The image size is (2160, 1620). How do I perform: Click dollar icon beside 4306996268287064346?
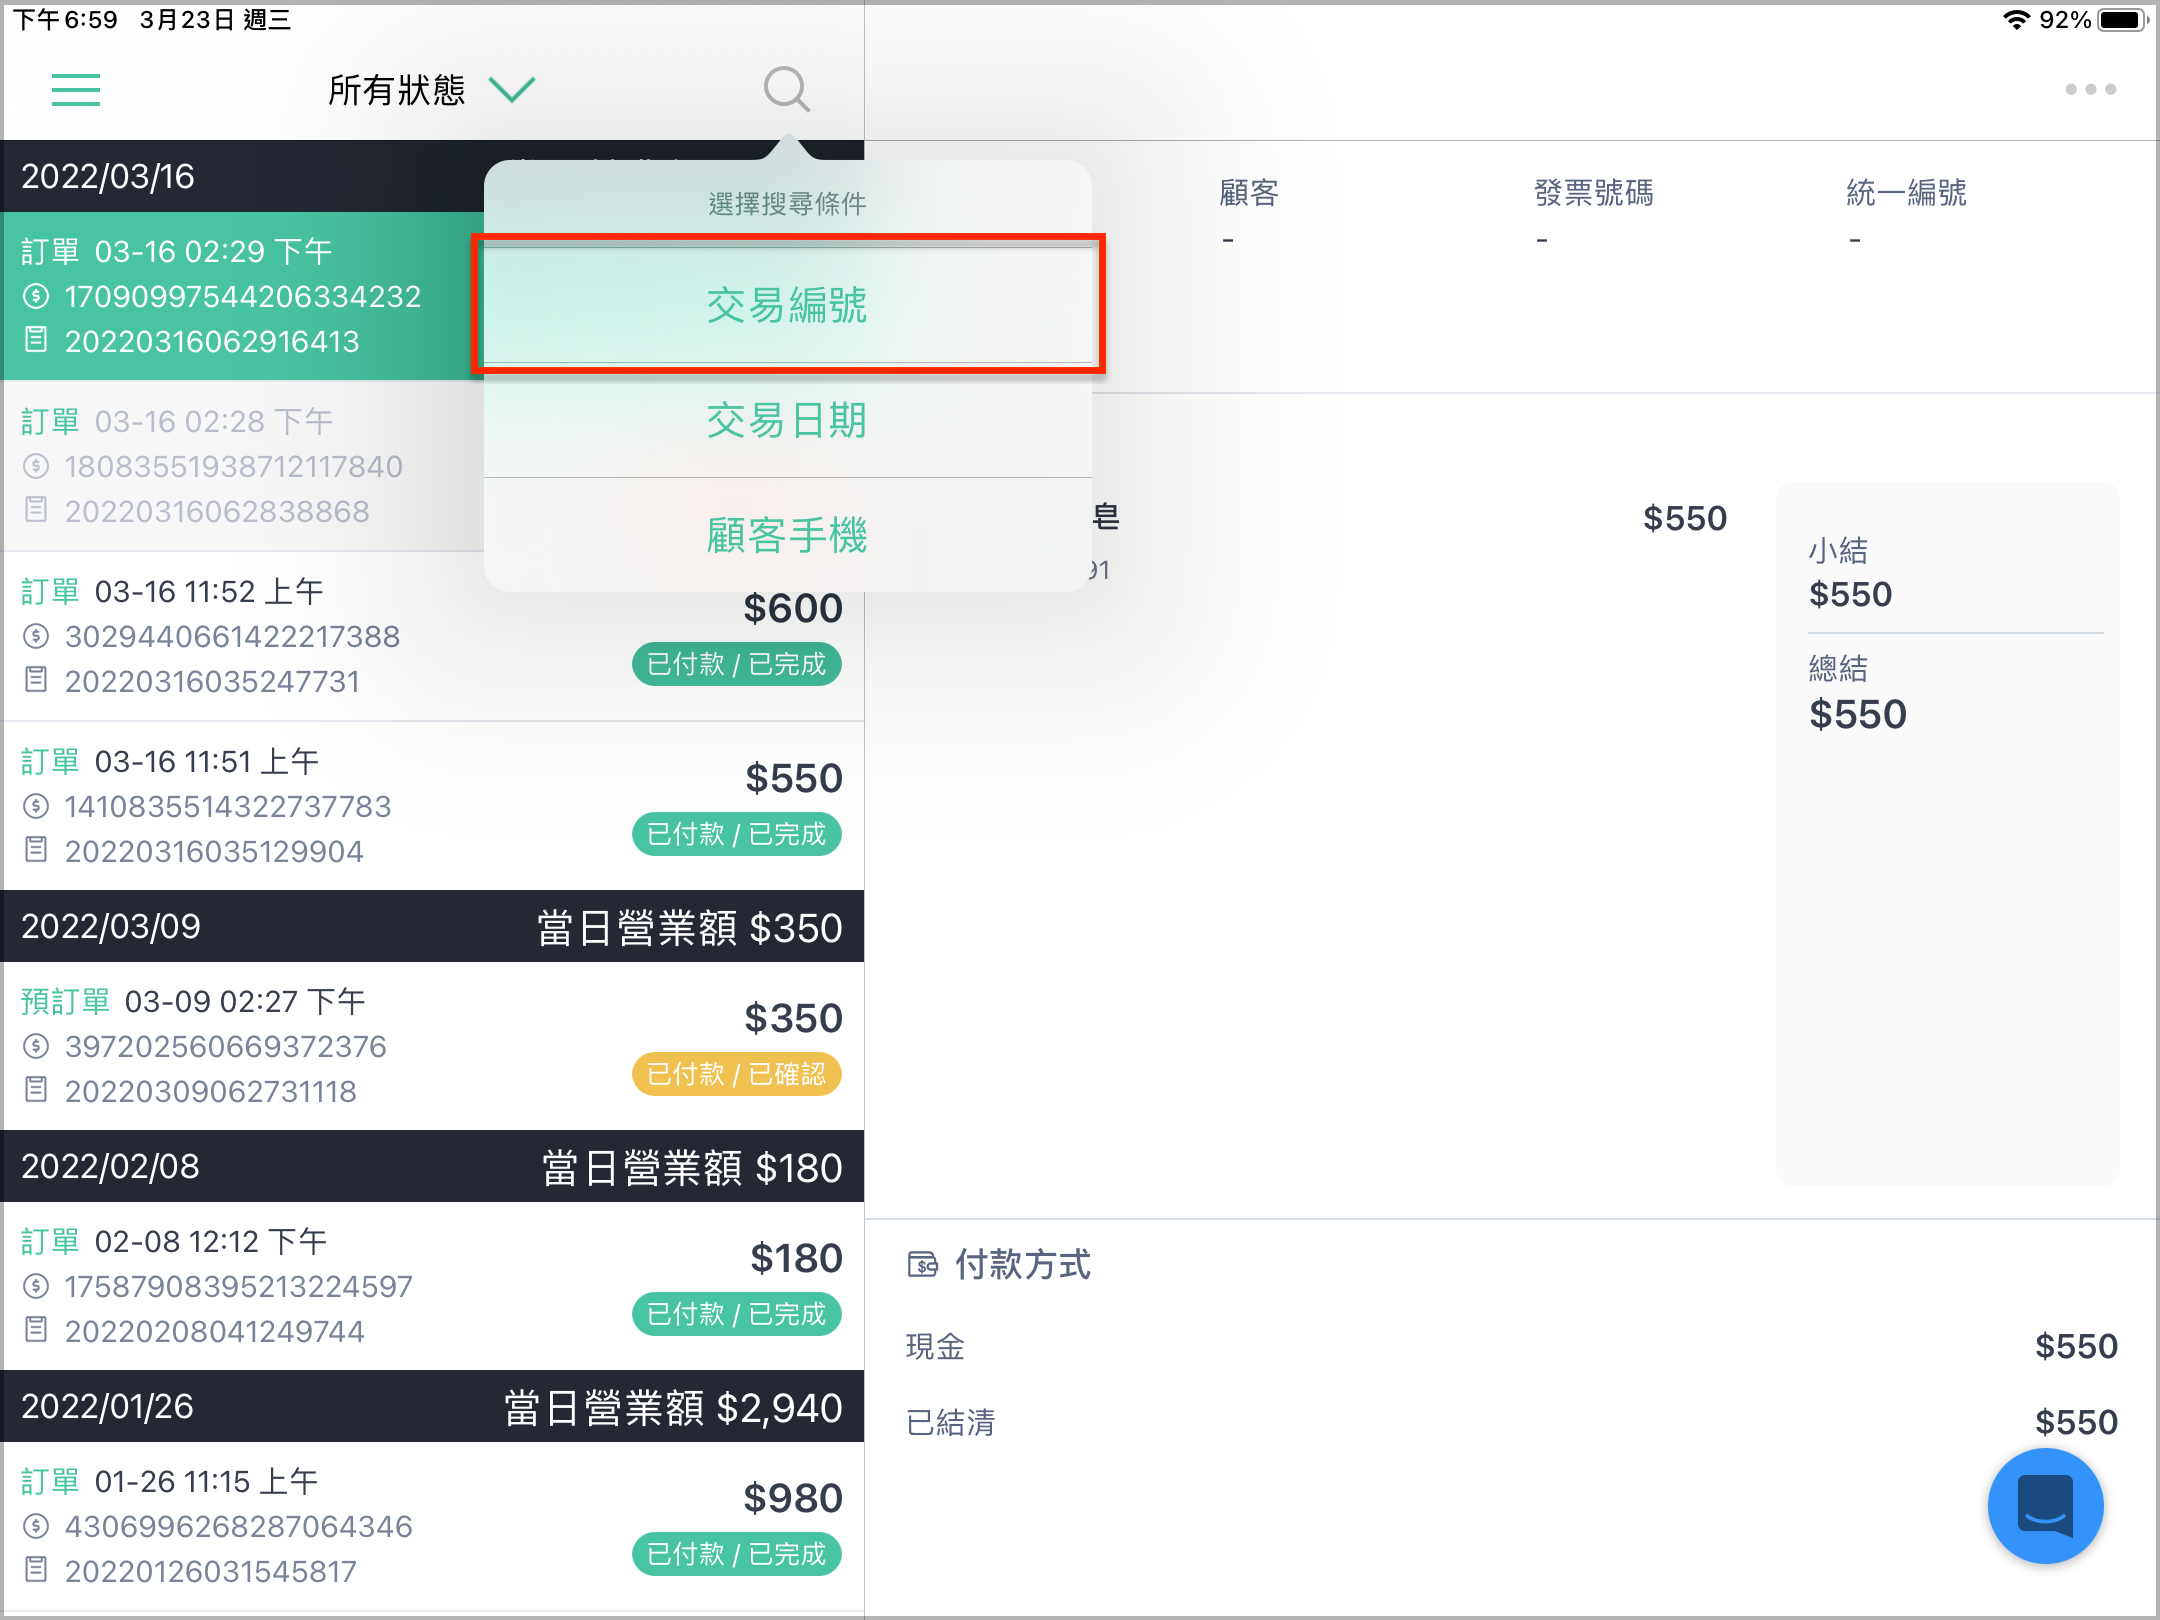coord(36,1526)
